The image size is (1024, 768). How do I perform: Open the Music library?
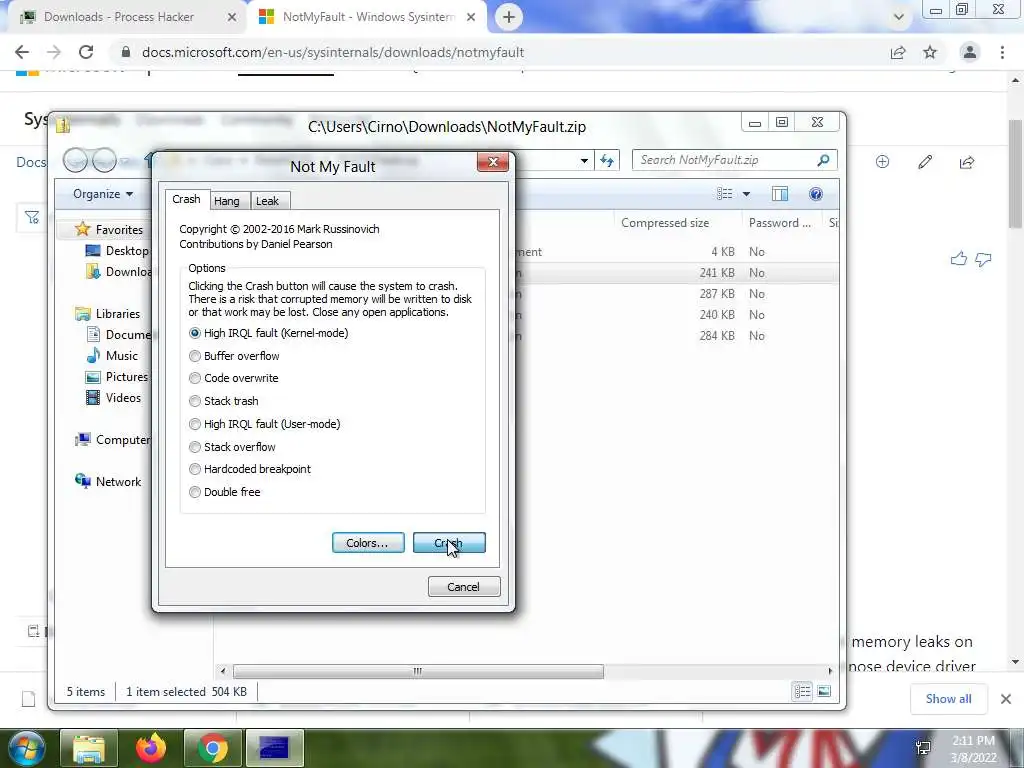112,356
